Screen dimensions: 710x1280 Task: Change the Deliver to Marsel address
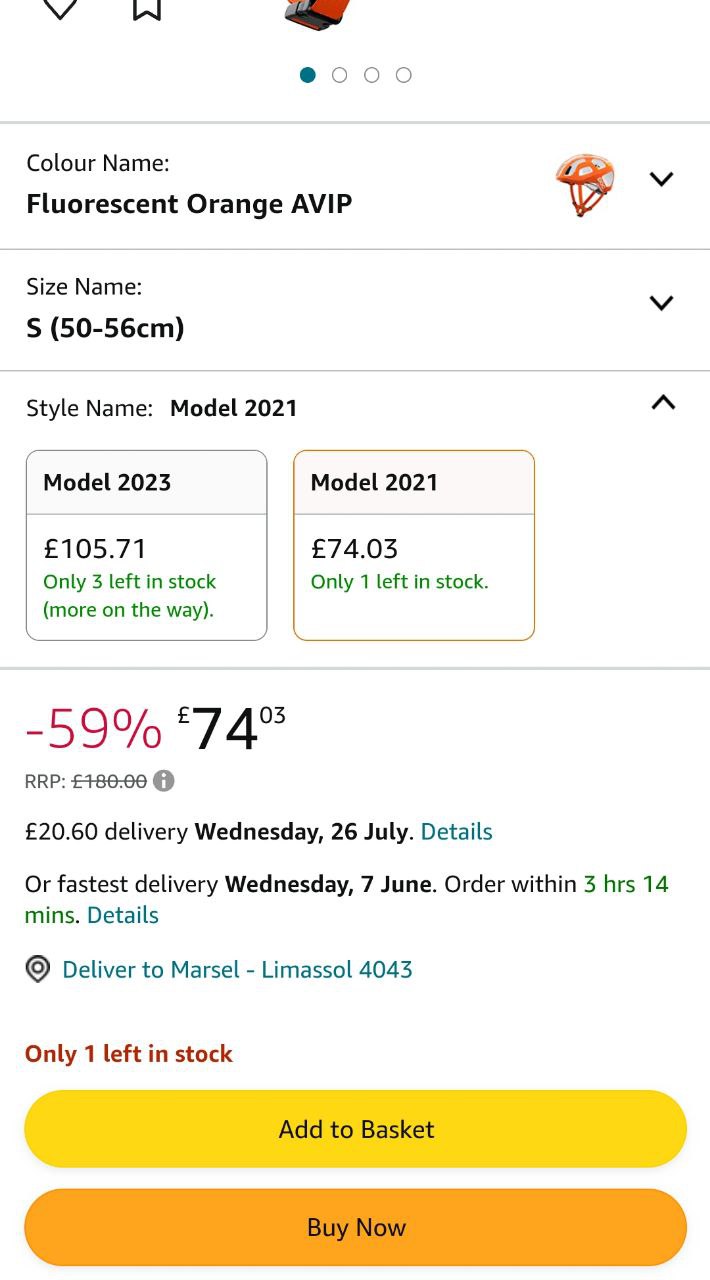(x=237, y=969)
